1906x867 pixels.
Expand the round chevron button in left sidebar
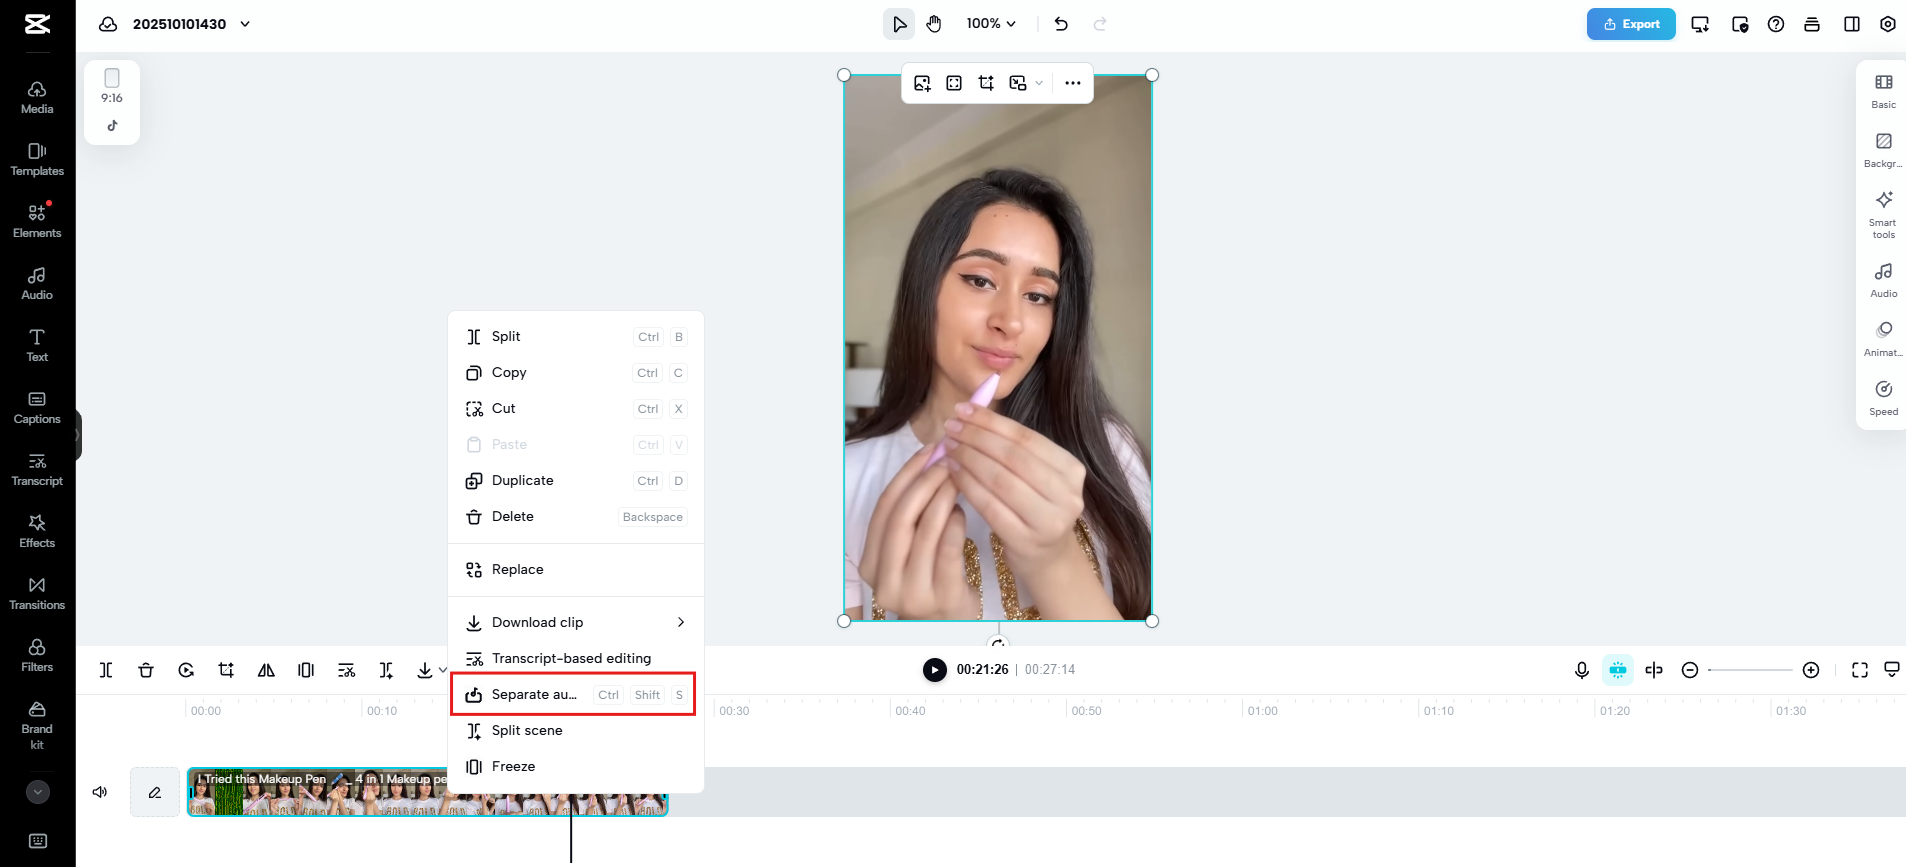38,792
